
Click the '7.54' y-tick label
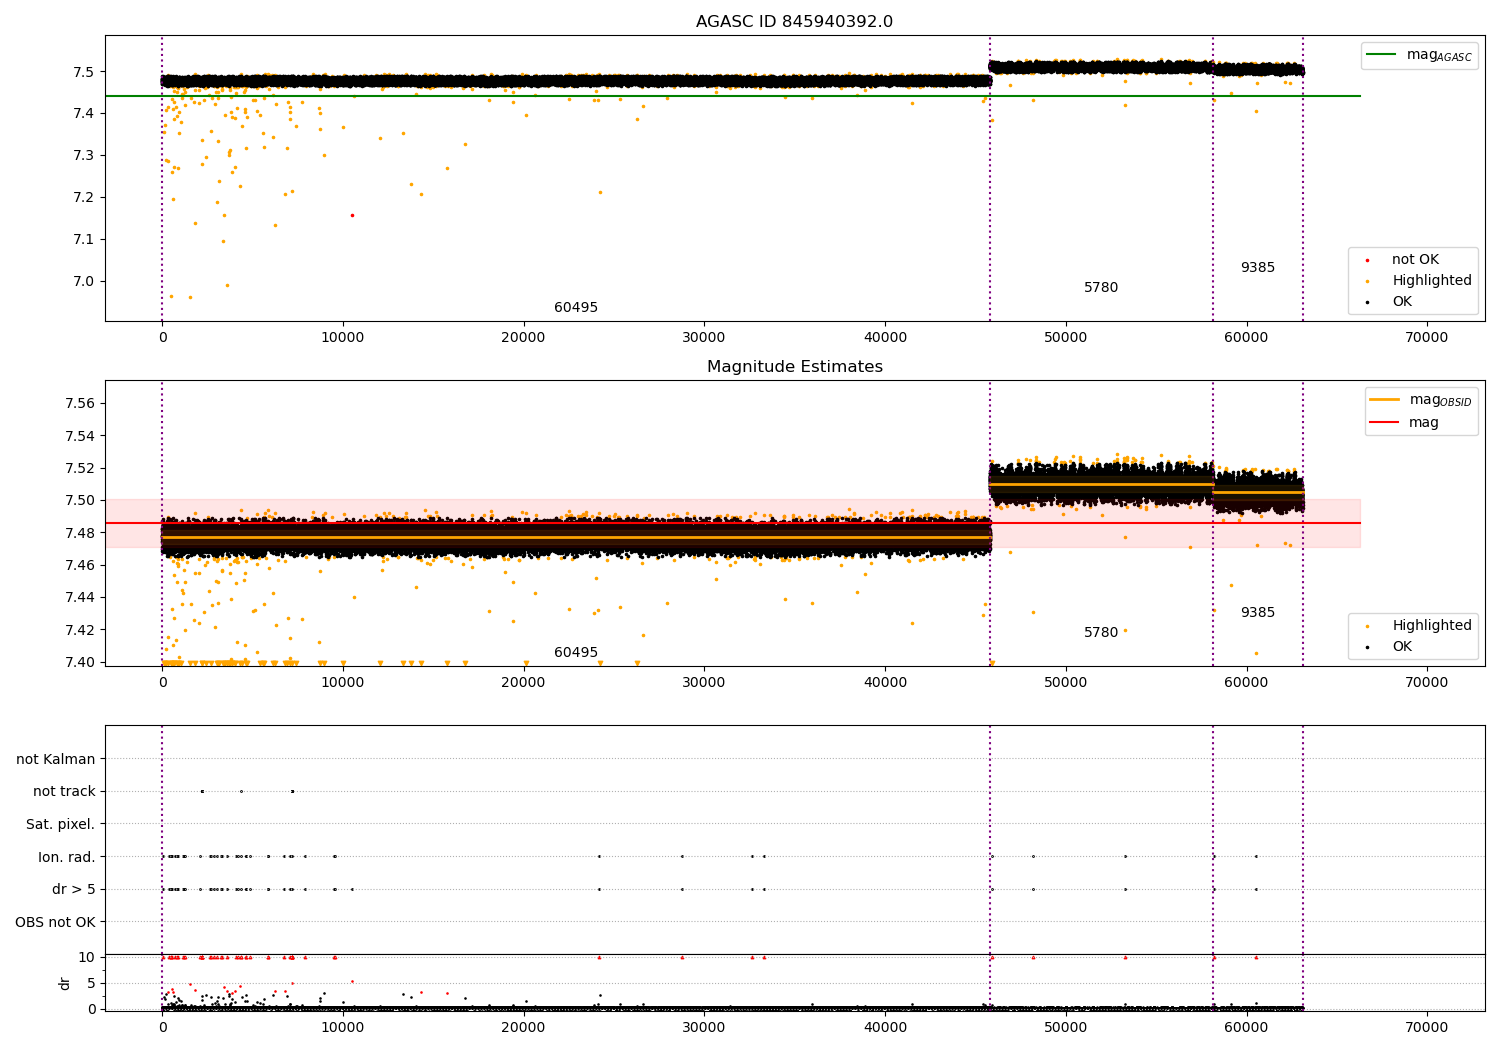[79, 436]
